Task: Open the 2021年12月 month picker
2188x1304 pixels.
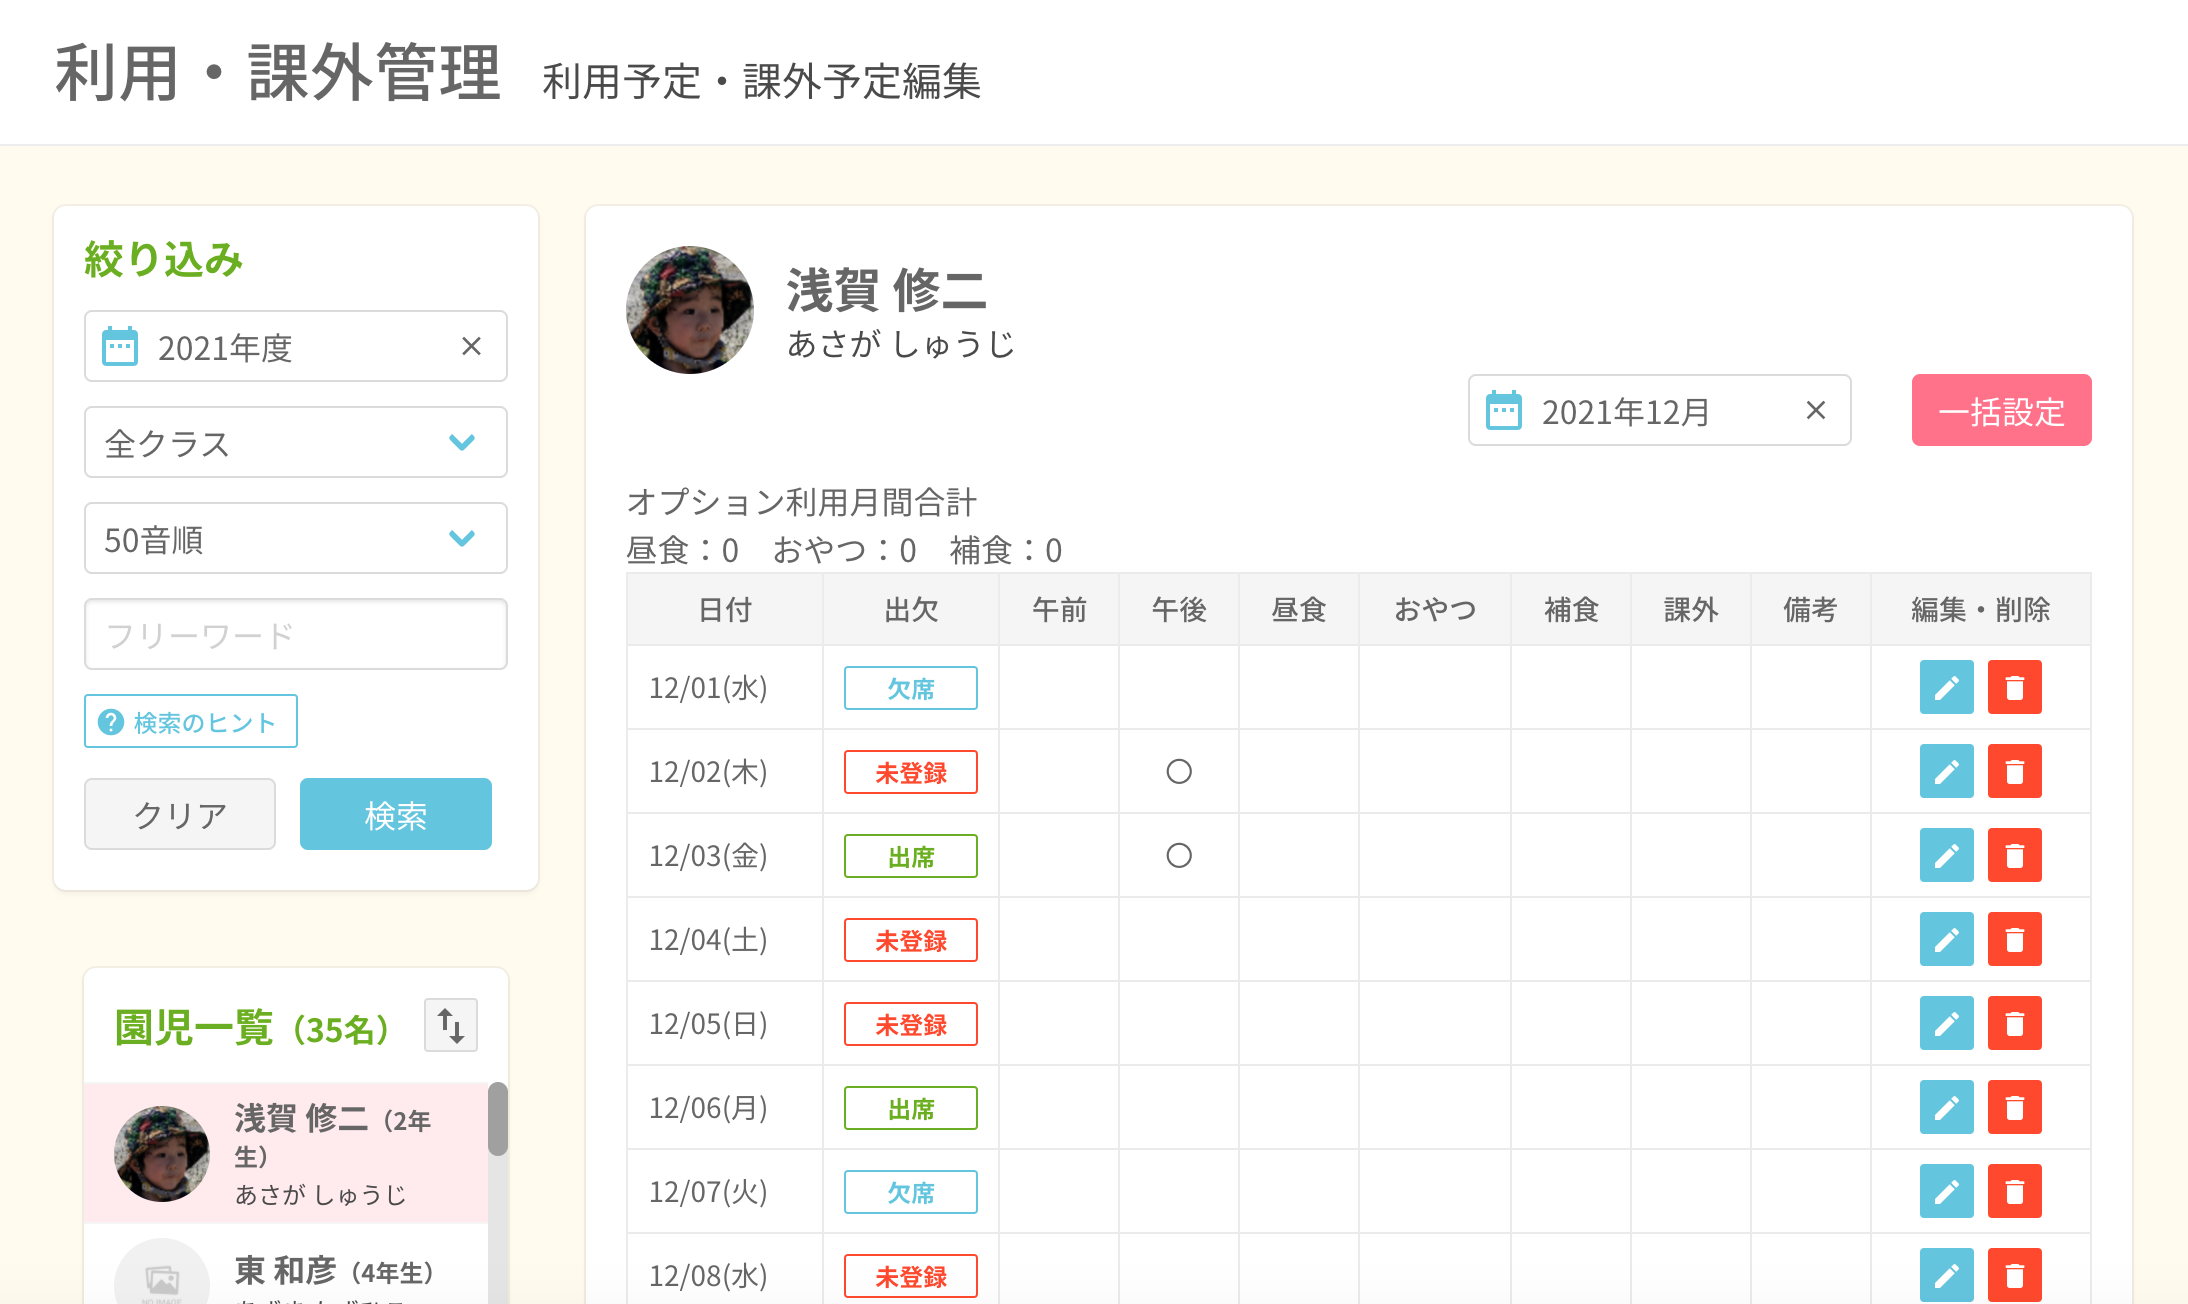Action: 1659,410
